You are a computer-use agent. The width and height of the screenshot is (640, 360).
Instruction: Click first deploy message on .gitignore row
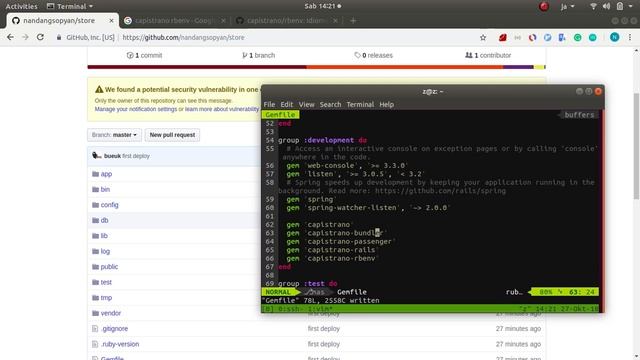[x=324, y=329]
